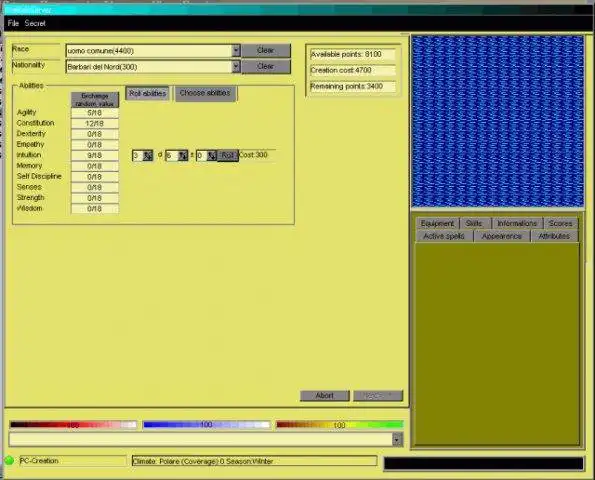Switch to the Scores tab
This screenshot has height=480, width=595.
(560, 223)
